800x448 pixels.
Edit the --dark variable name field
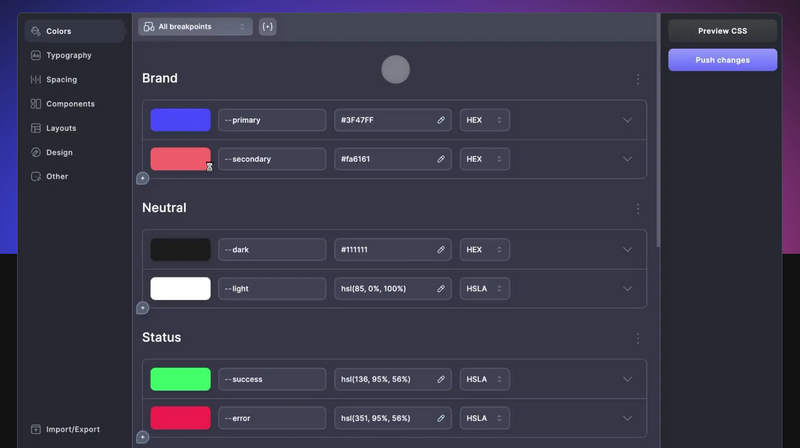(x=272, y=250)
